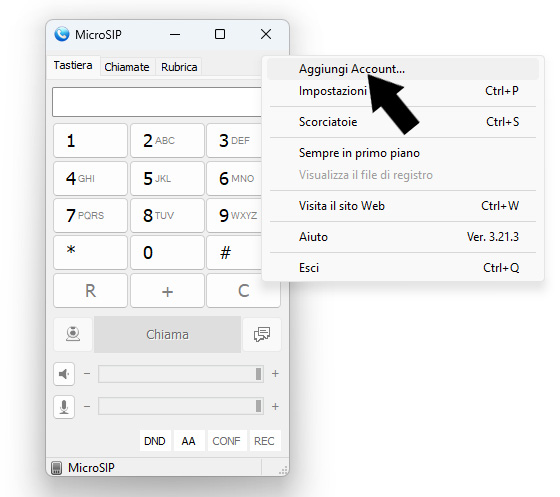Tap the asterisk key
The image size is (560, 497).
pyautogui.click(x=90, y=252)
